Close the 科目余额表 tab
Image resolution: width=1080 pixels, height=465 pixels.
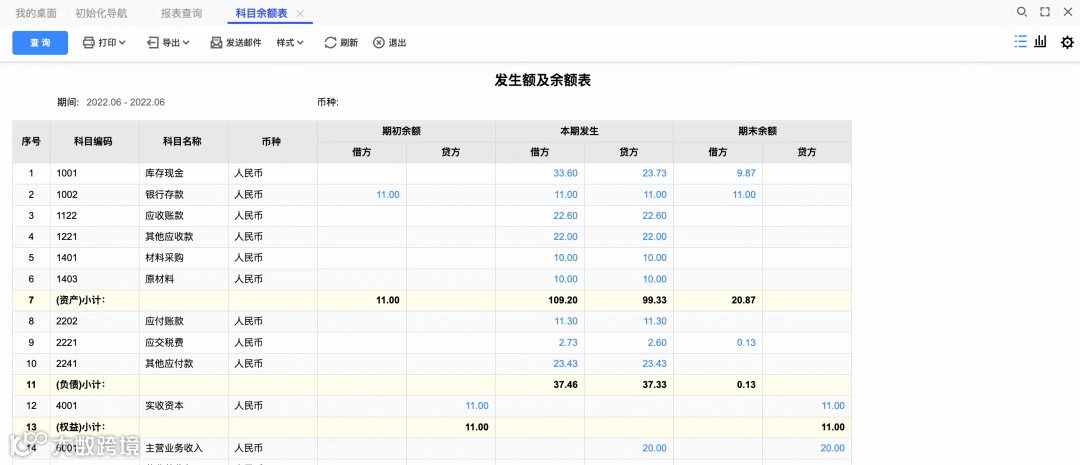coord(300,13)
